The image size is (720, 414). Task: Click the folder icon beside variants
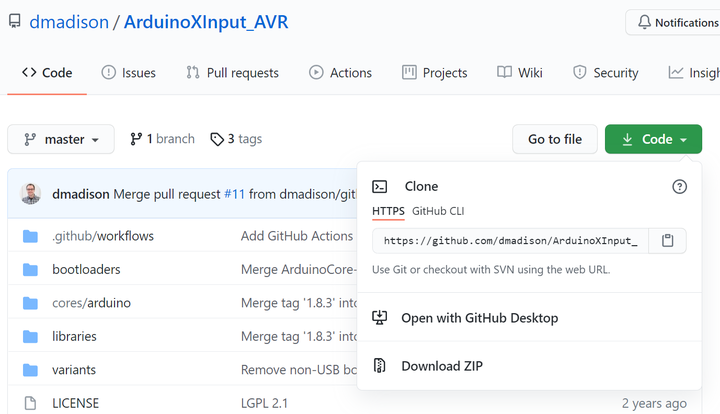pos(30,370)
